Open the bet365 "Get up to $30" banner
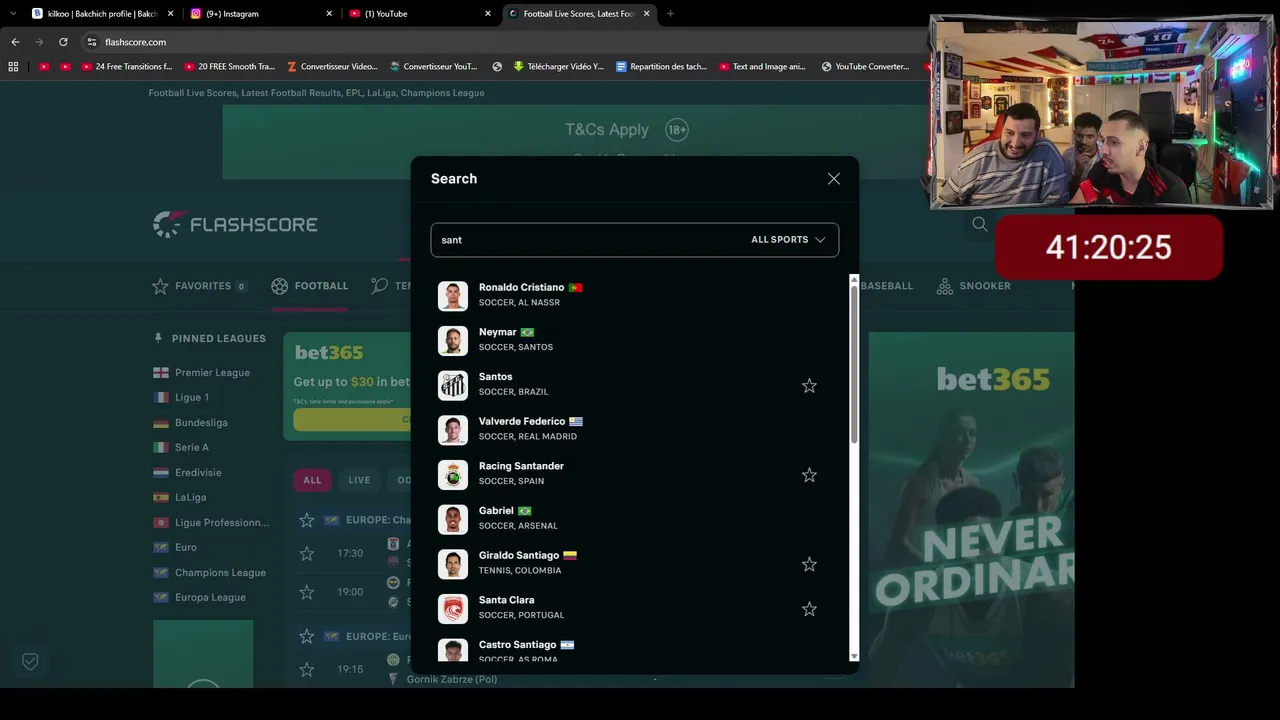This screenshot has height=720, width=1280. point(347,386)
